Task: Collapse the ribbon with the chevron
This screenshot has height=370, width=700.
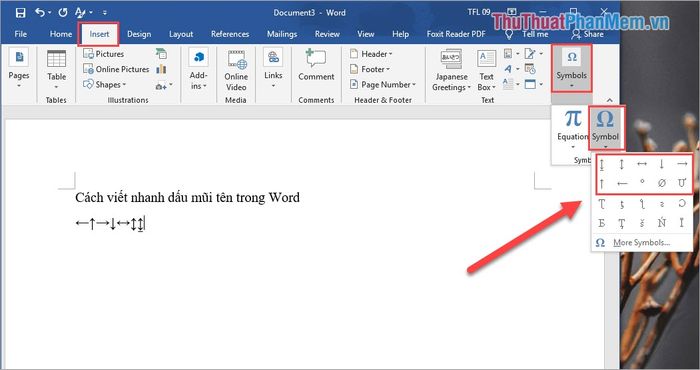Action: click(610, 100)
